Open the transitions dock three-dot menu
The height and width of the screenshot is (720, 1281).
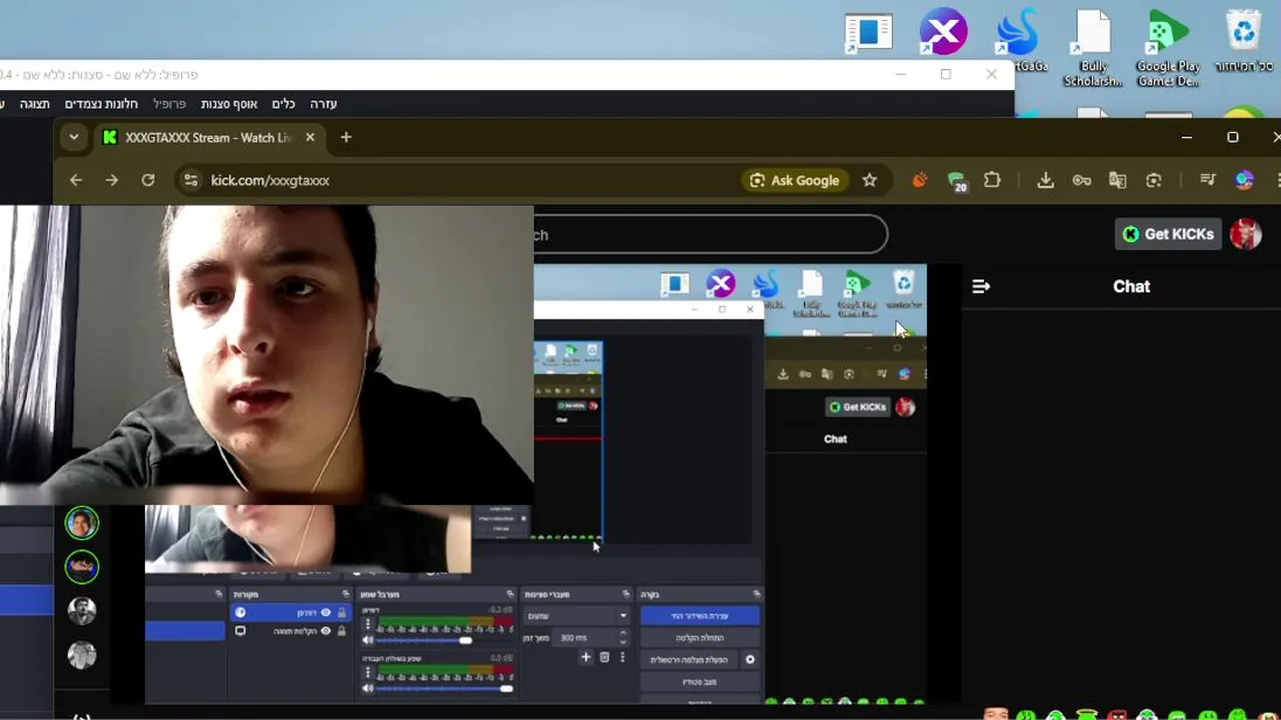click(622, 657)
